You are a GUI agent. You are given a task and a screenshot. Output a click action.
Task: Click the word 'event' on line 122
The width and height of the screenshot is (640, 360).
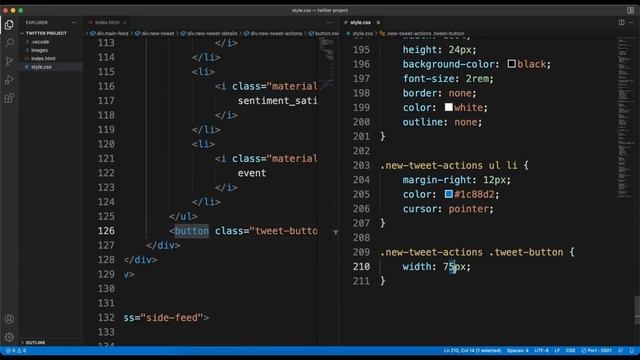click(x=251, y=173)
